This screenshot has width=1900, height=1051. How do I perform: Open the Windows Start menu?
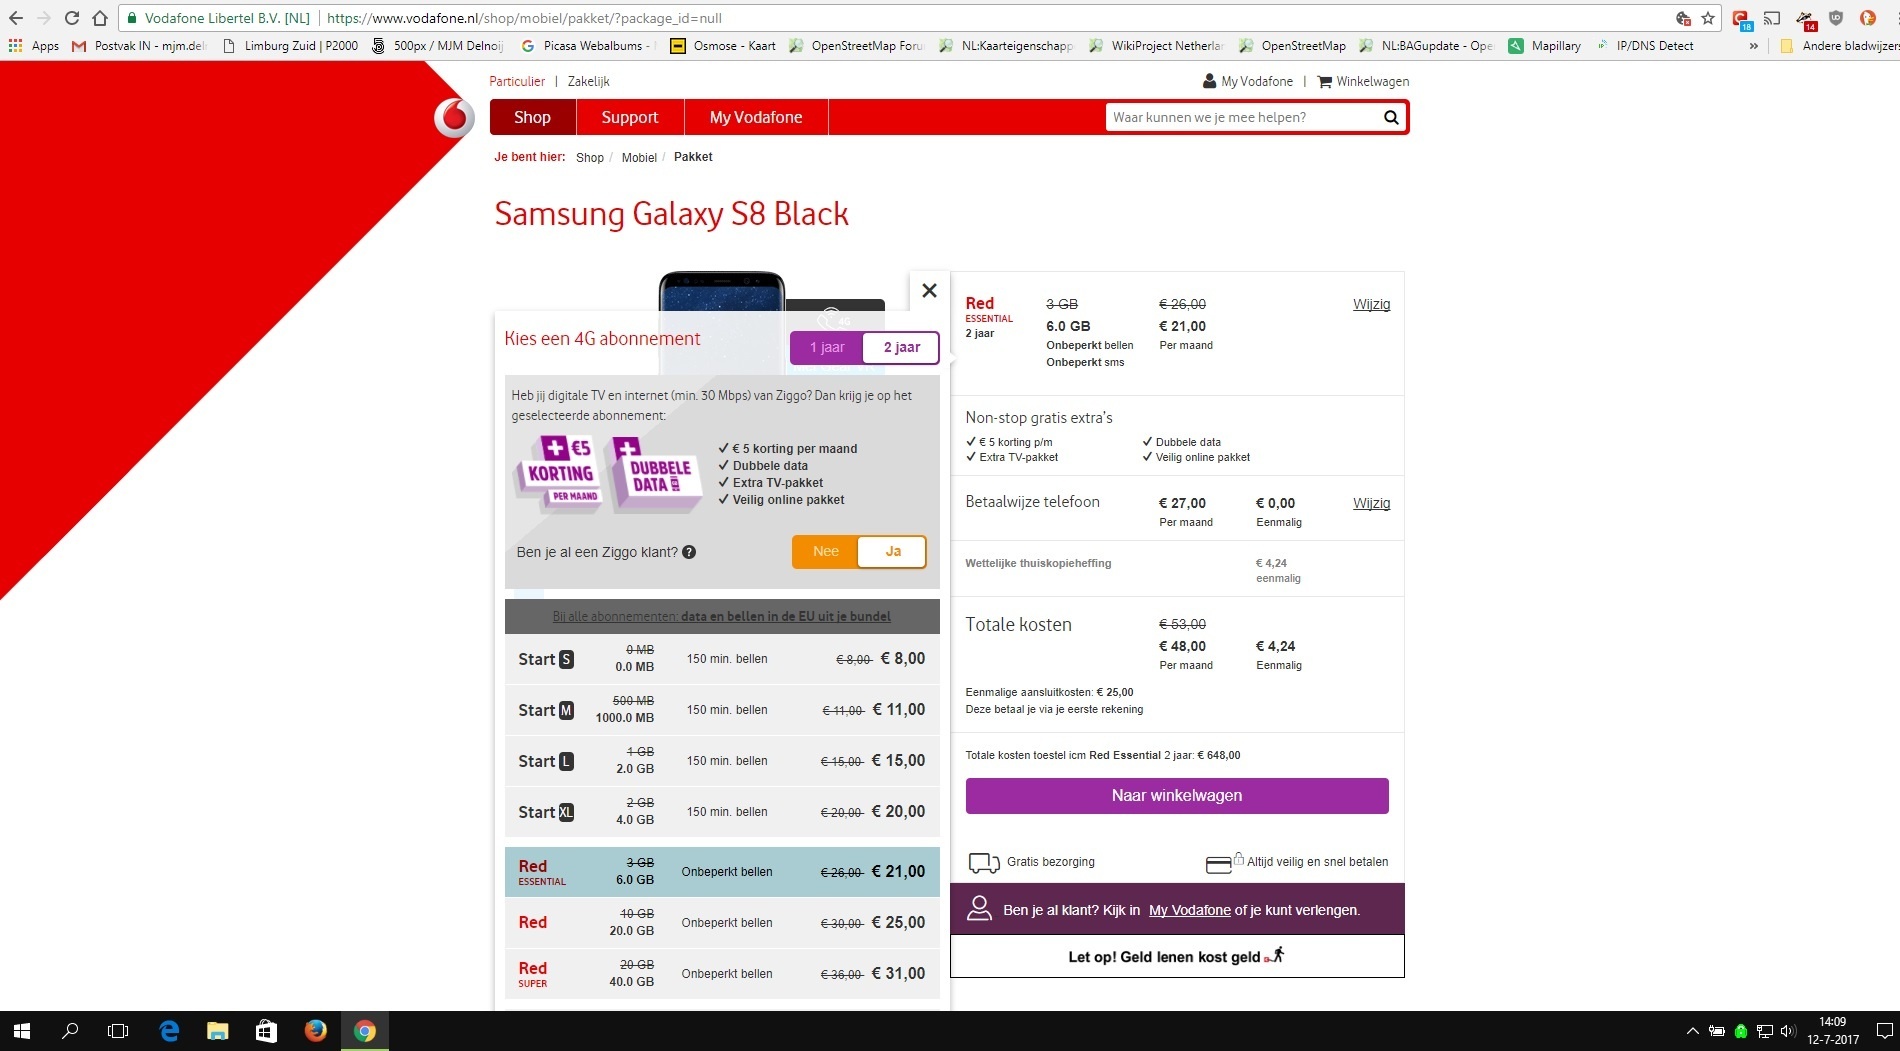click(22, 1031)
